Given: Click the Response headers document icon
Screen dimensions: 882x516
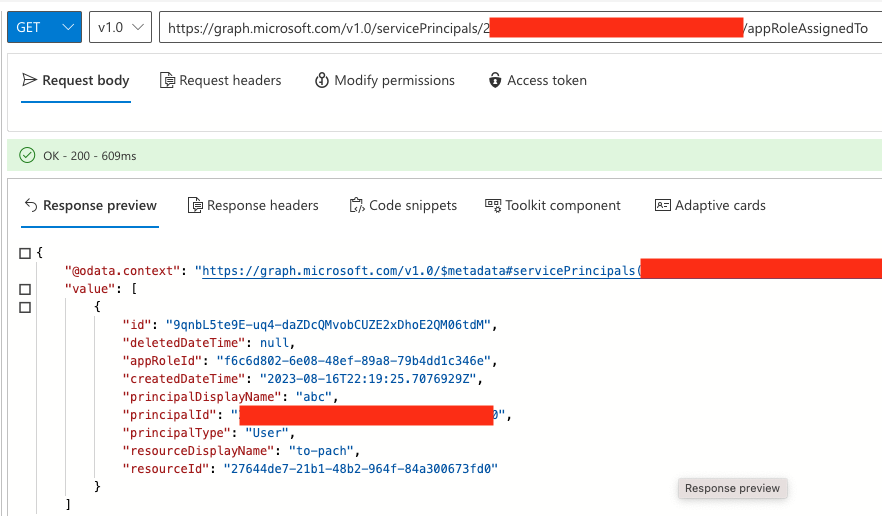Looking at the screenshot, I should 195,205.
